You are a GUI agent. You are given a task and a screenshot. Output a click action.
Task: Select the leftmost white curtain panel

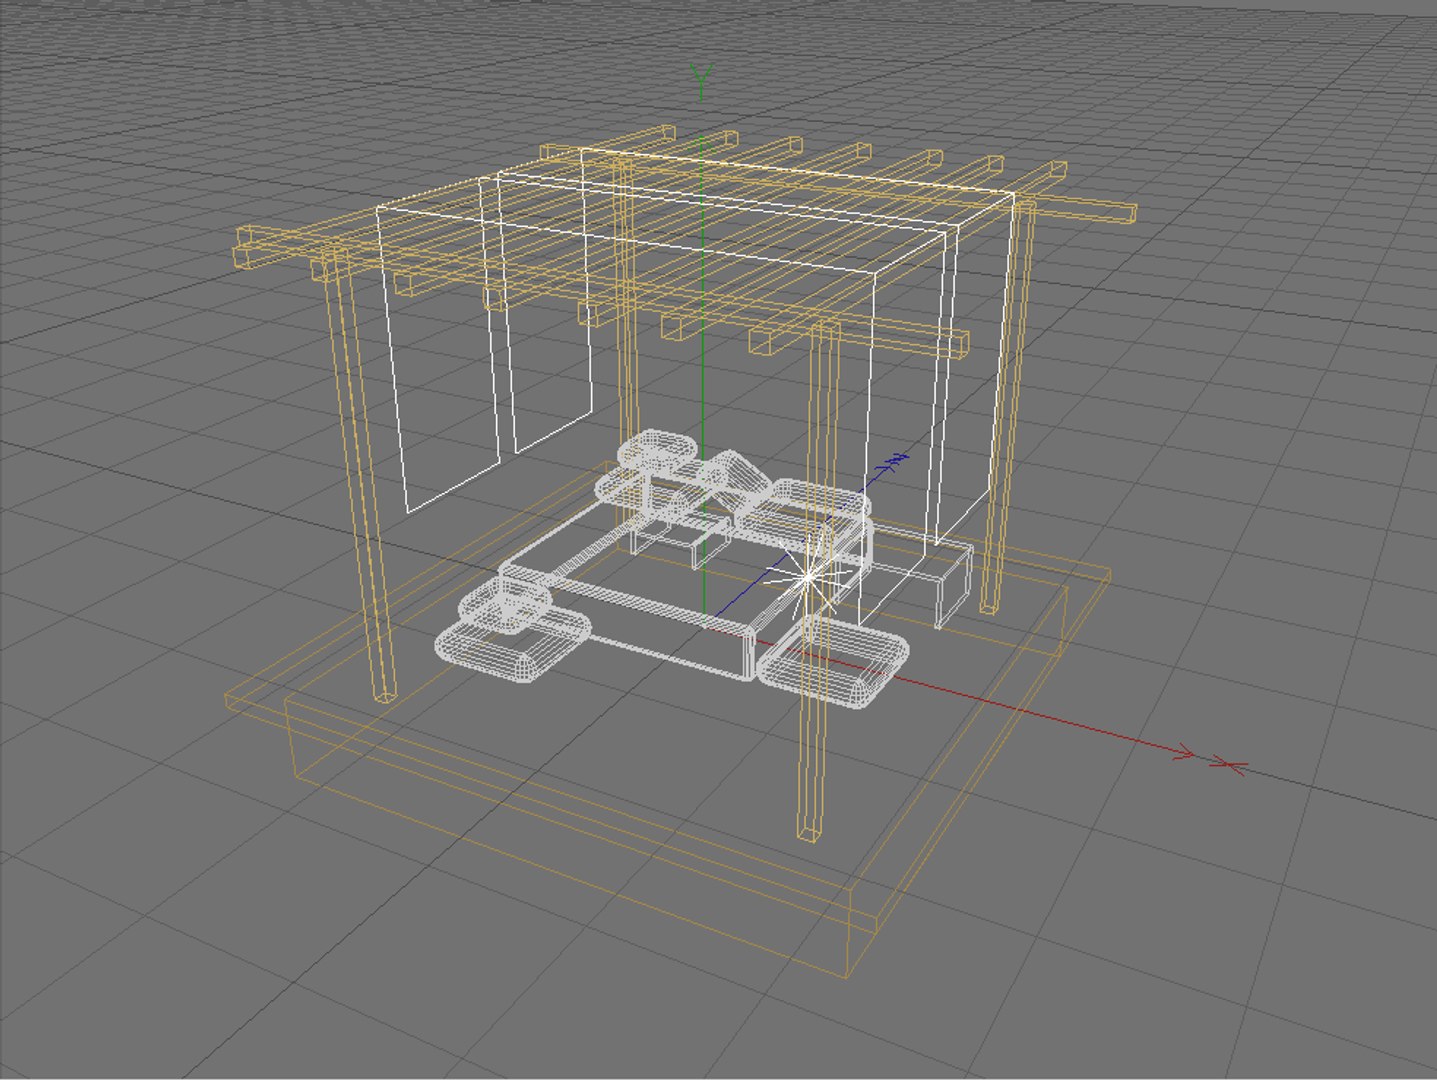[x=440, y=345]
